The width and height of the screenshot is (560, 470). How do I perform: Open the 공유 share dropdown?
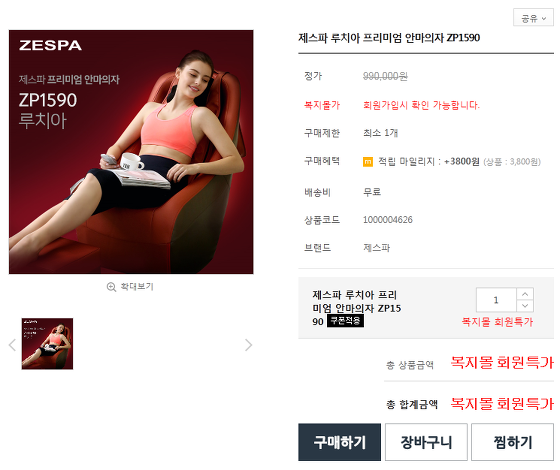click(x=533, y=18)
